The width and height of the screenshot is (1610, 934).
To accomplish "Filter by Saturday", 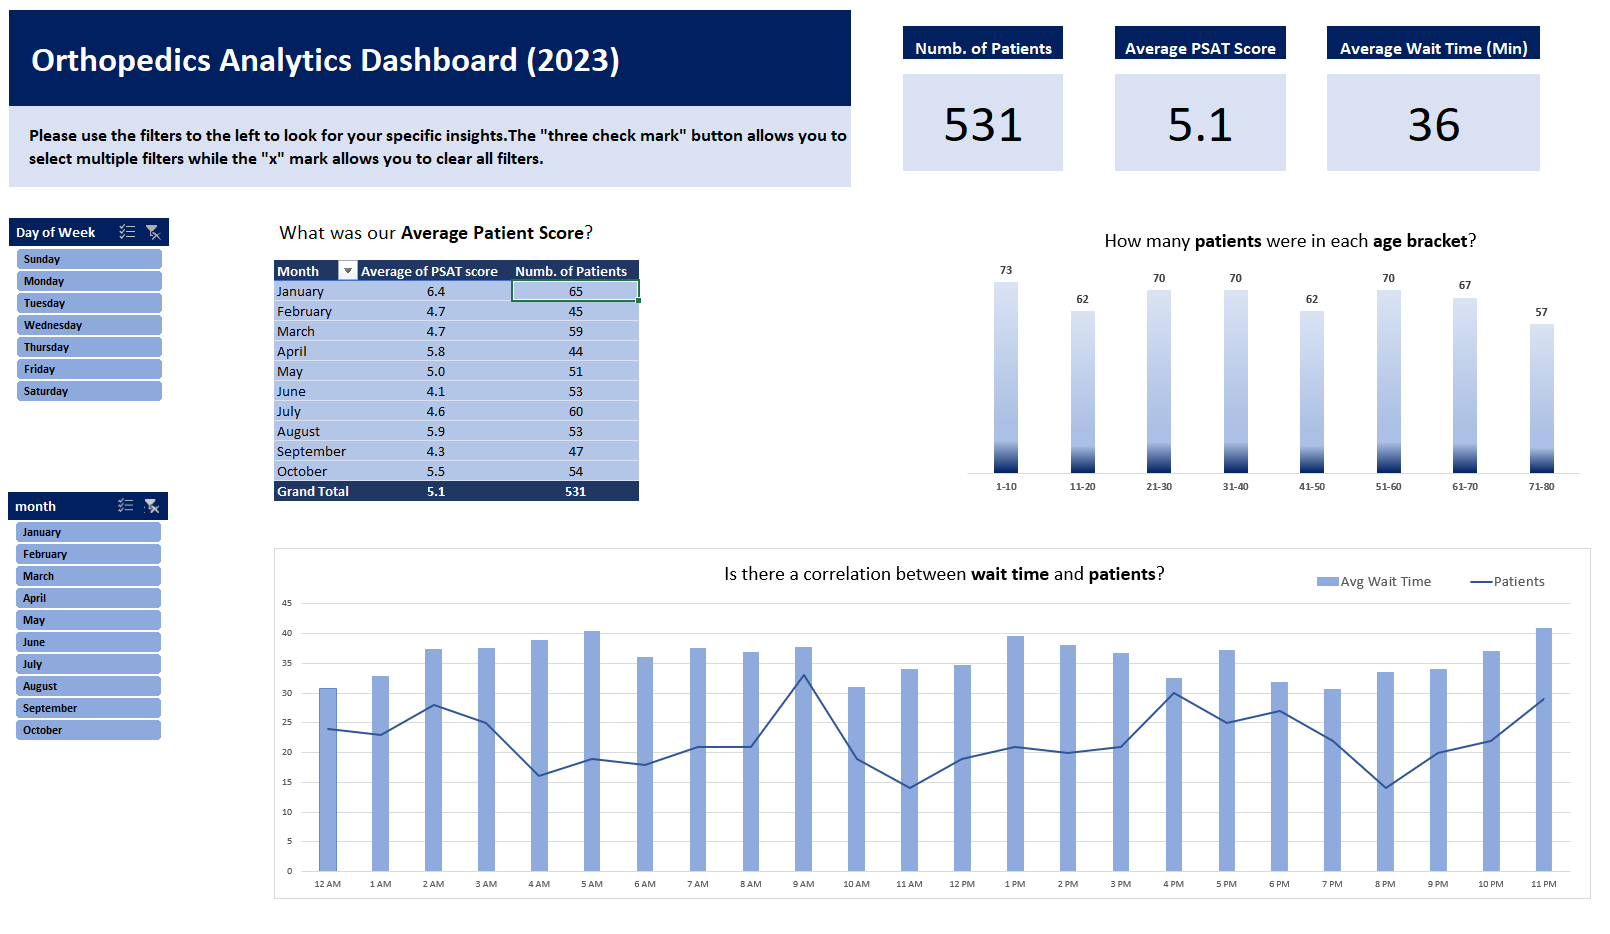I will [89, 391].
